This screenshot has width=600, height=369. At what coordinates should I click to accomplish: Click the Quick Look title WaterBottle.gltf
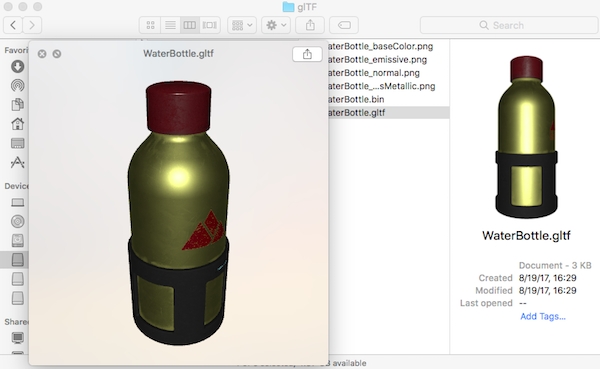tap(178, 54)
